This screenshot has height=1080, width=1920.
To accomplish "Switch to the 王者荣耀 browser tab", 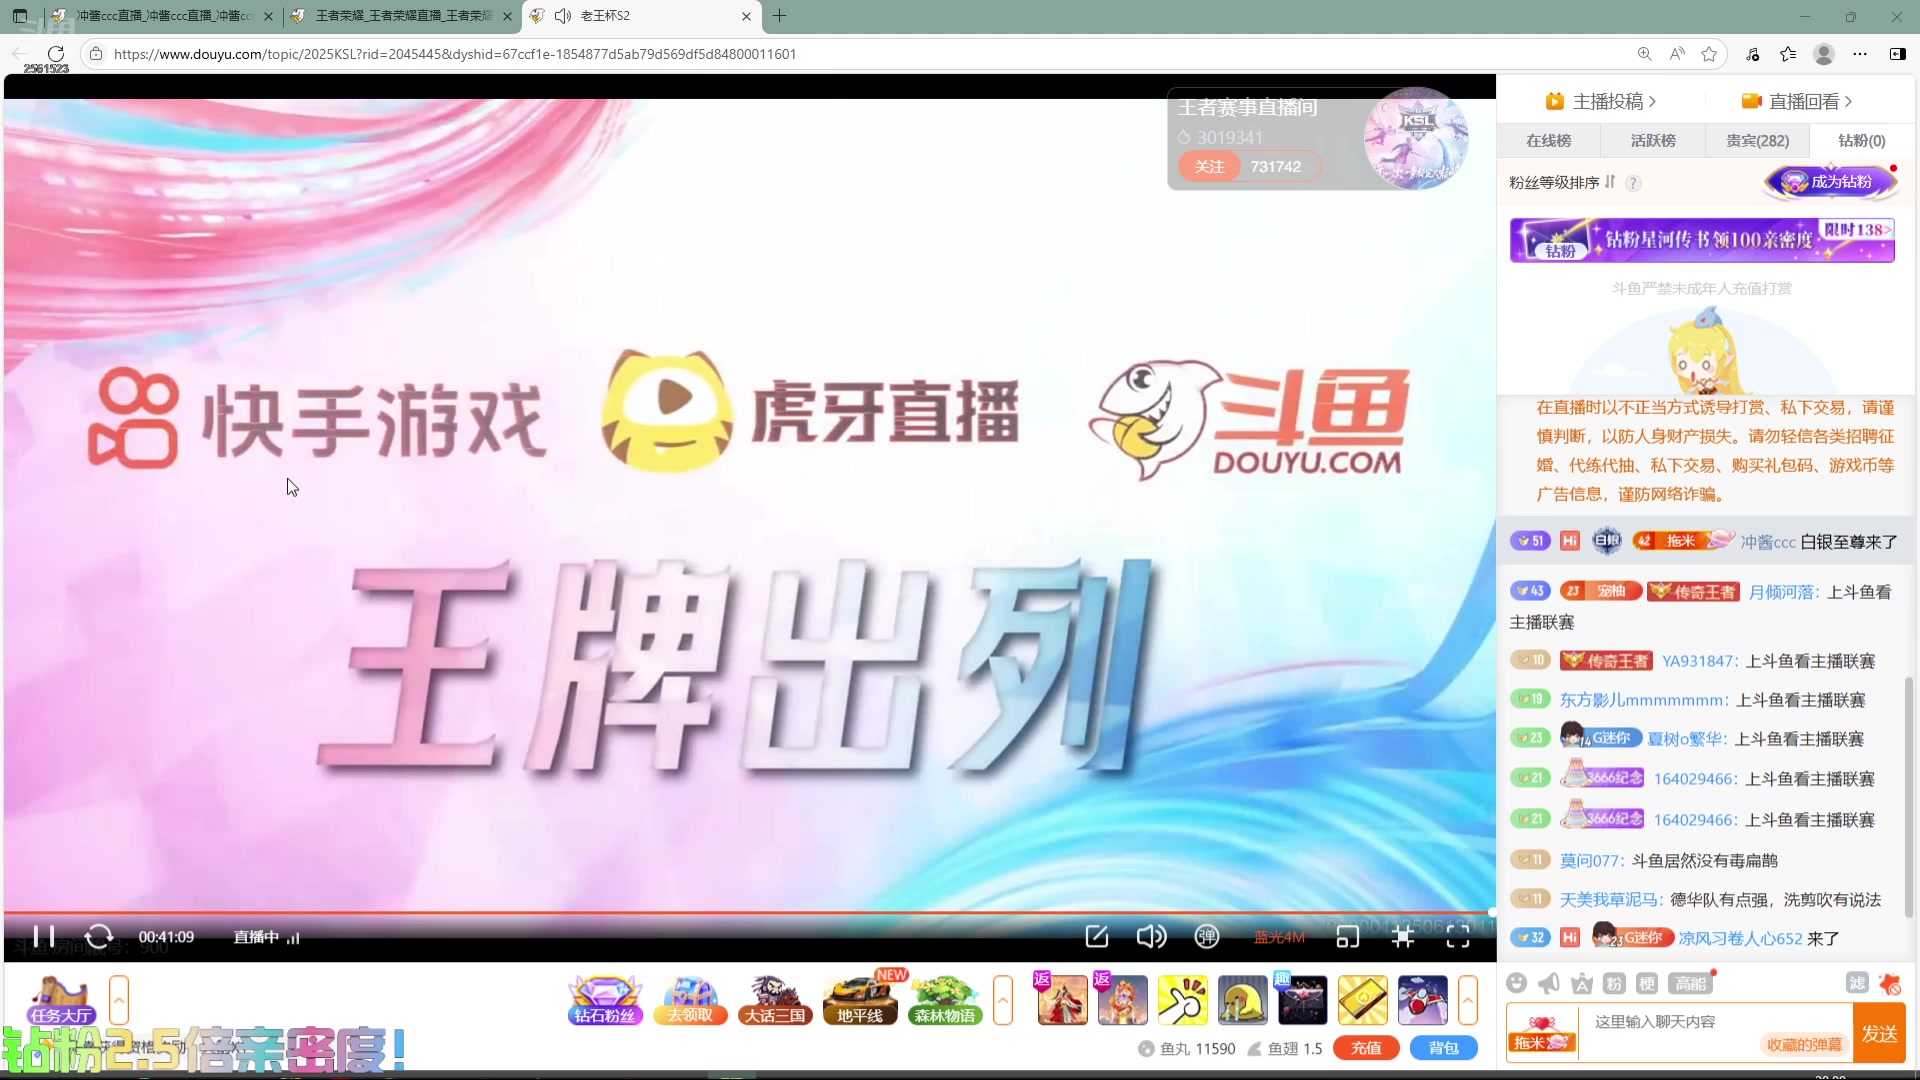I will [x=400, y=16].
